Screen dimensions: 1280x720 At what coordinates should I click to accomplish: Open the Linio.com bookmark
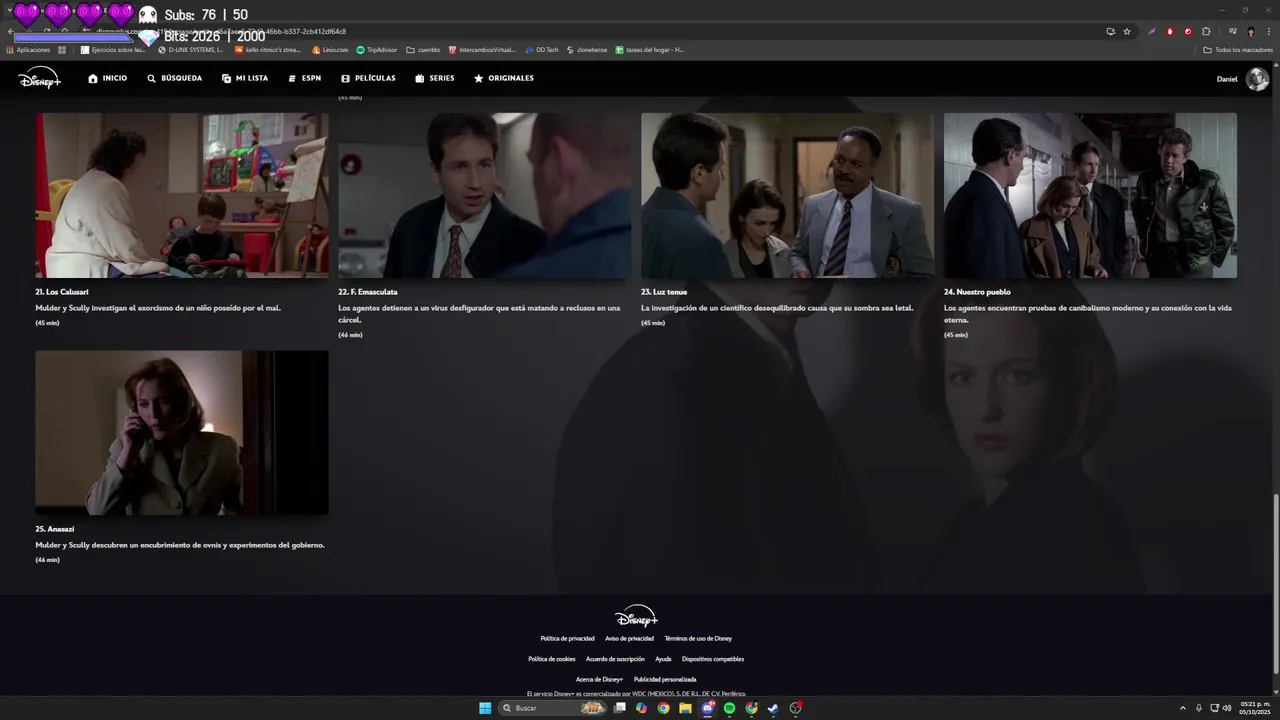coord(330,49)
